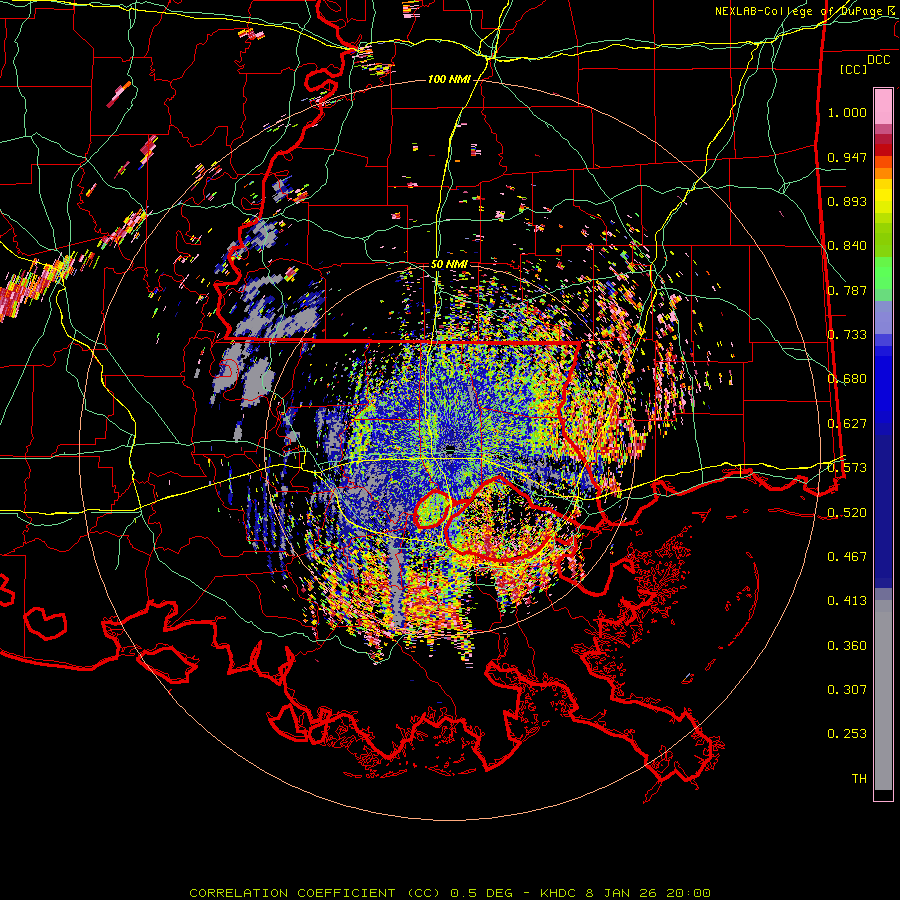
Task: Click the Correlation Coefficient KHDC caption at the bottom
Action: click(450, 893)
